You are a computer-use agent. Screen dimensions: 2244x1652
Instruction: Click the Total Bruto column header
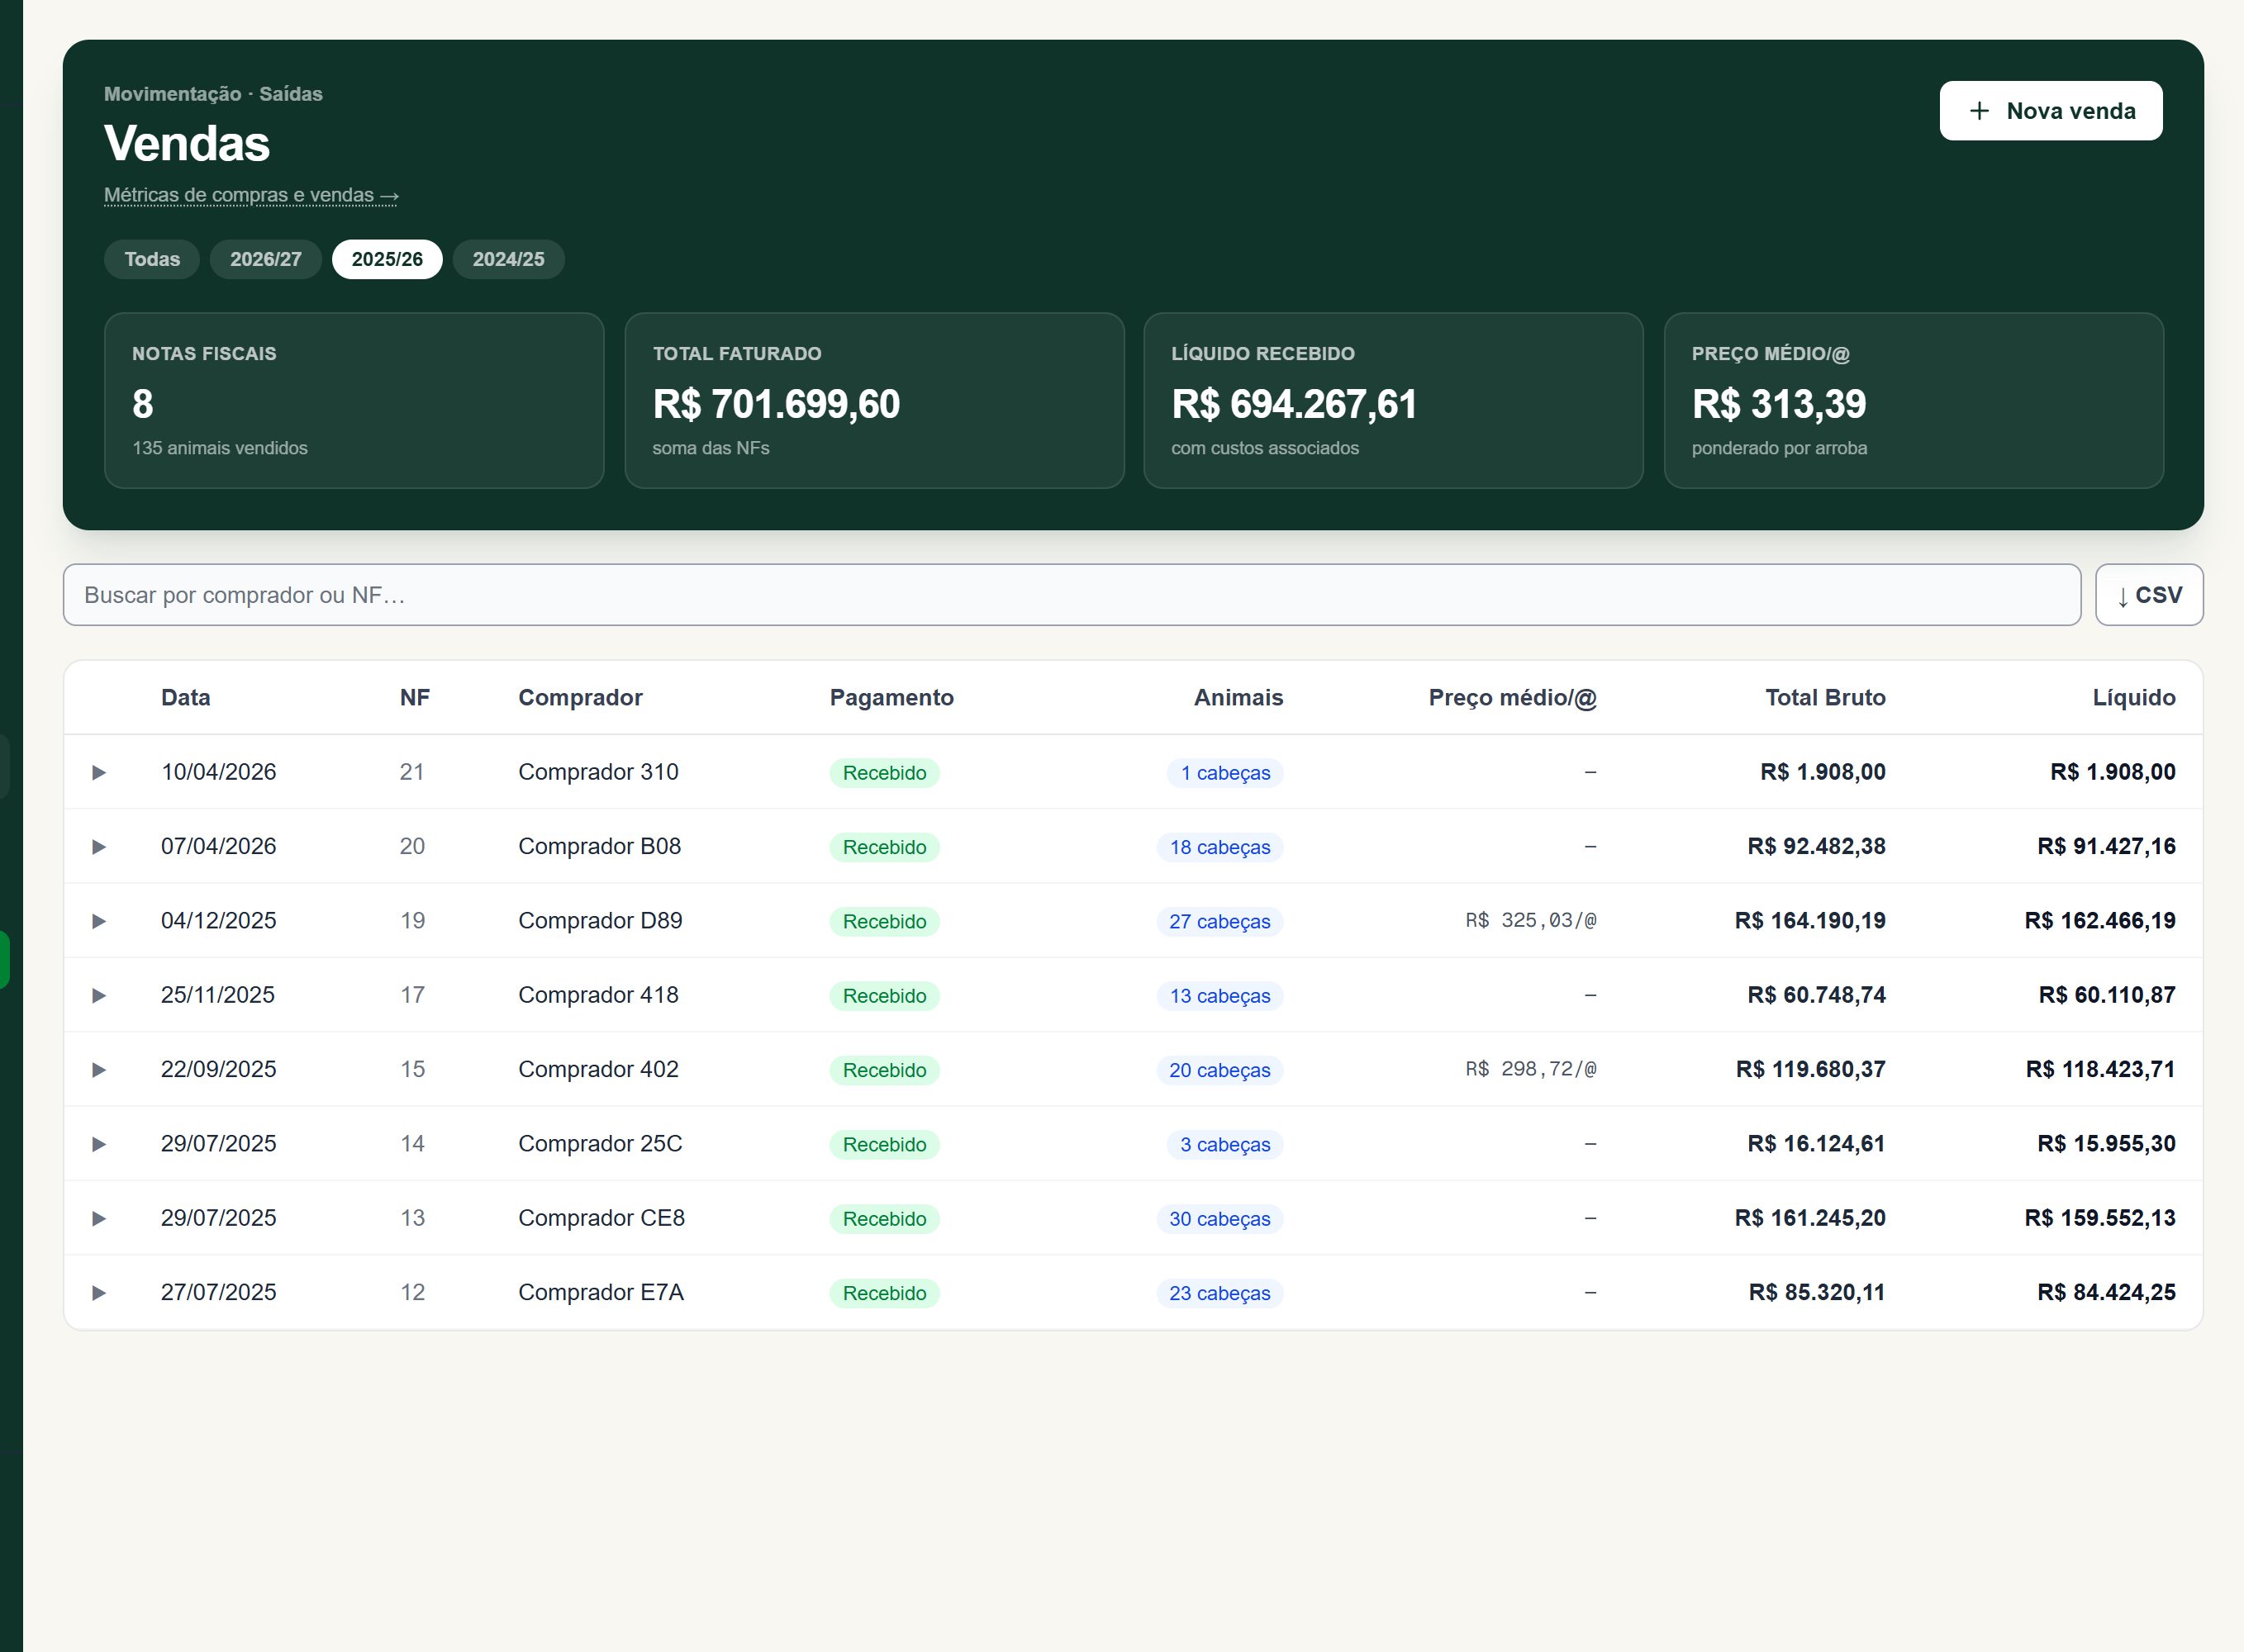1825,697
